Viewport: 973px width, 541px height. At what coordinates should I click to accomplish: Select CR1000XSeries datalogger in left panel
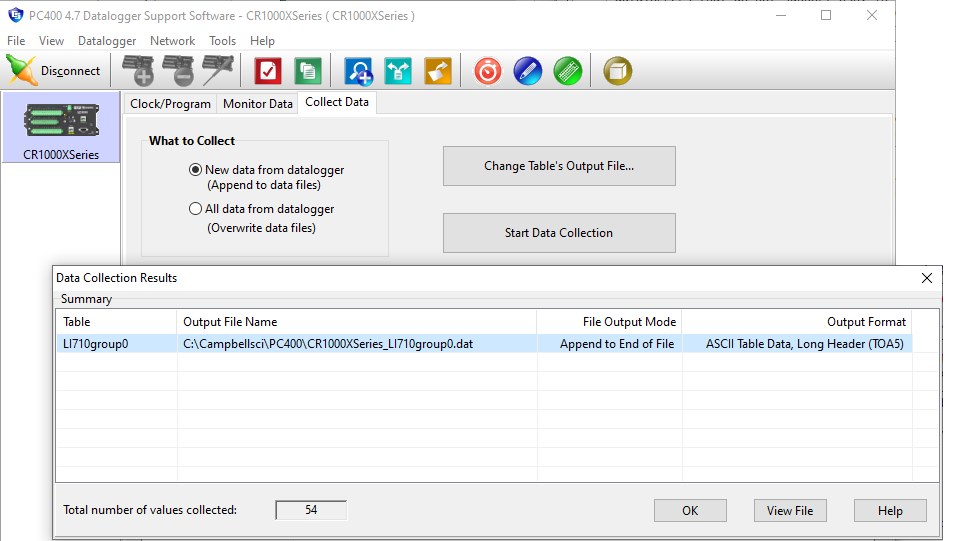[x=61, y=128]
